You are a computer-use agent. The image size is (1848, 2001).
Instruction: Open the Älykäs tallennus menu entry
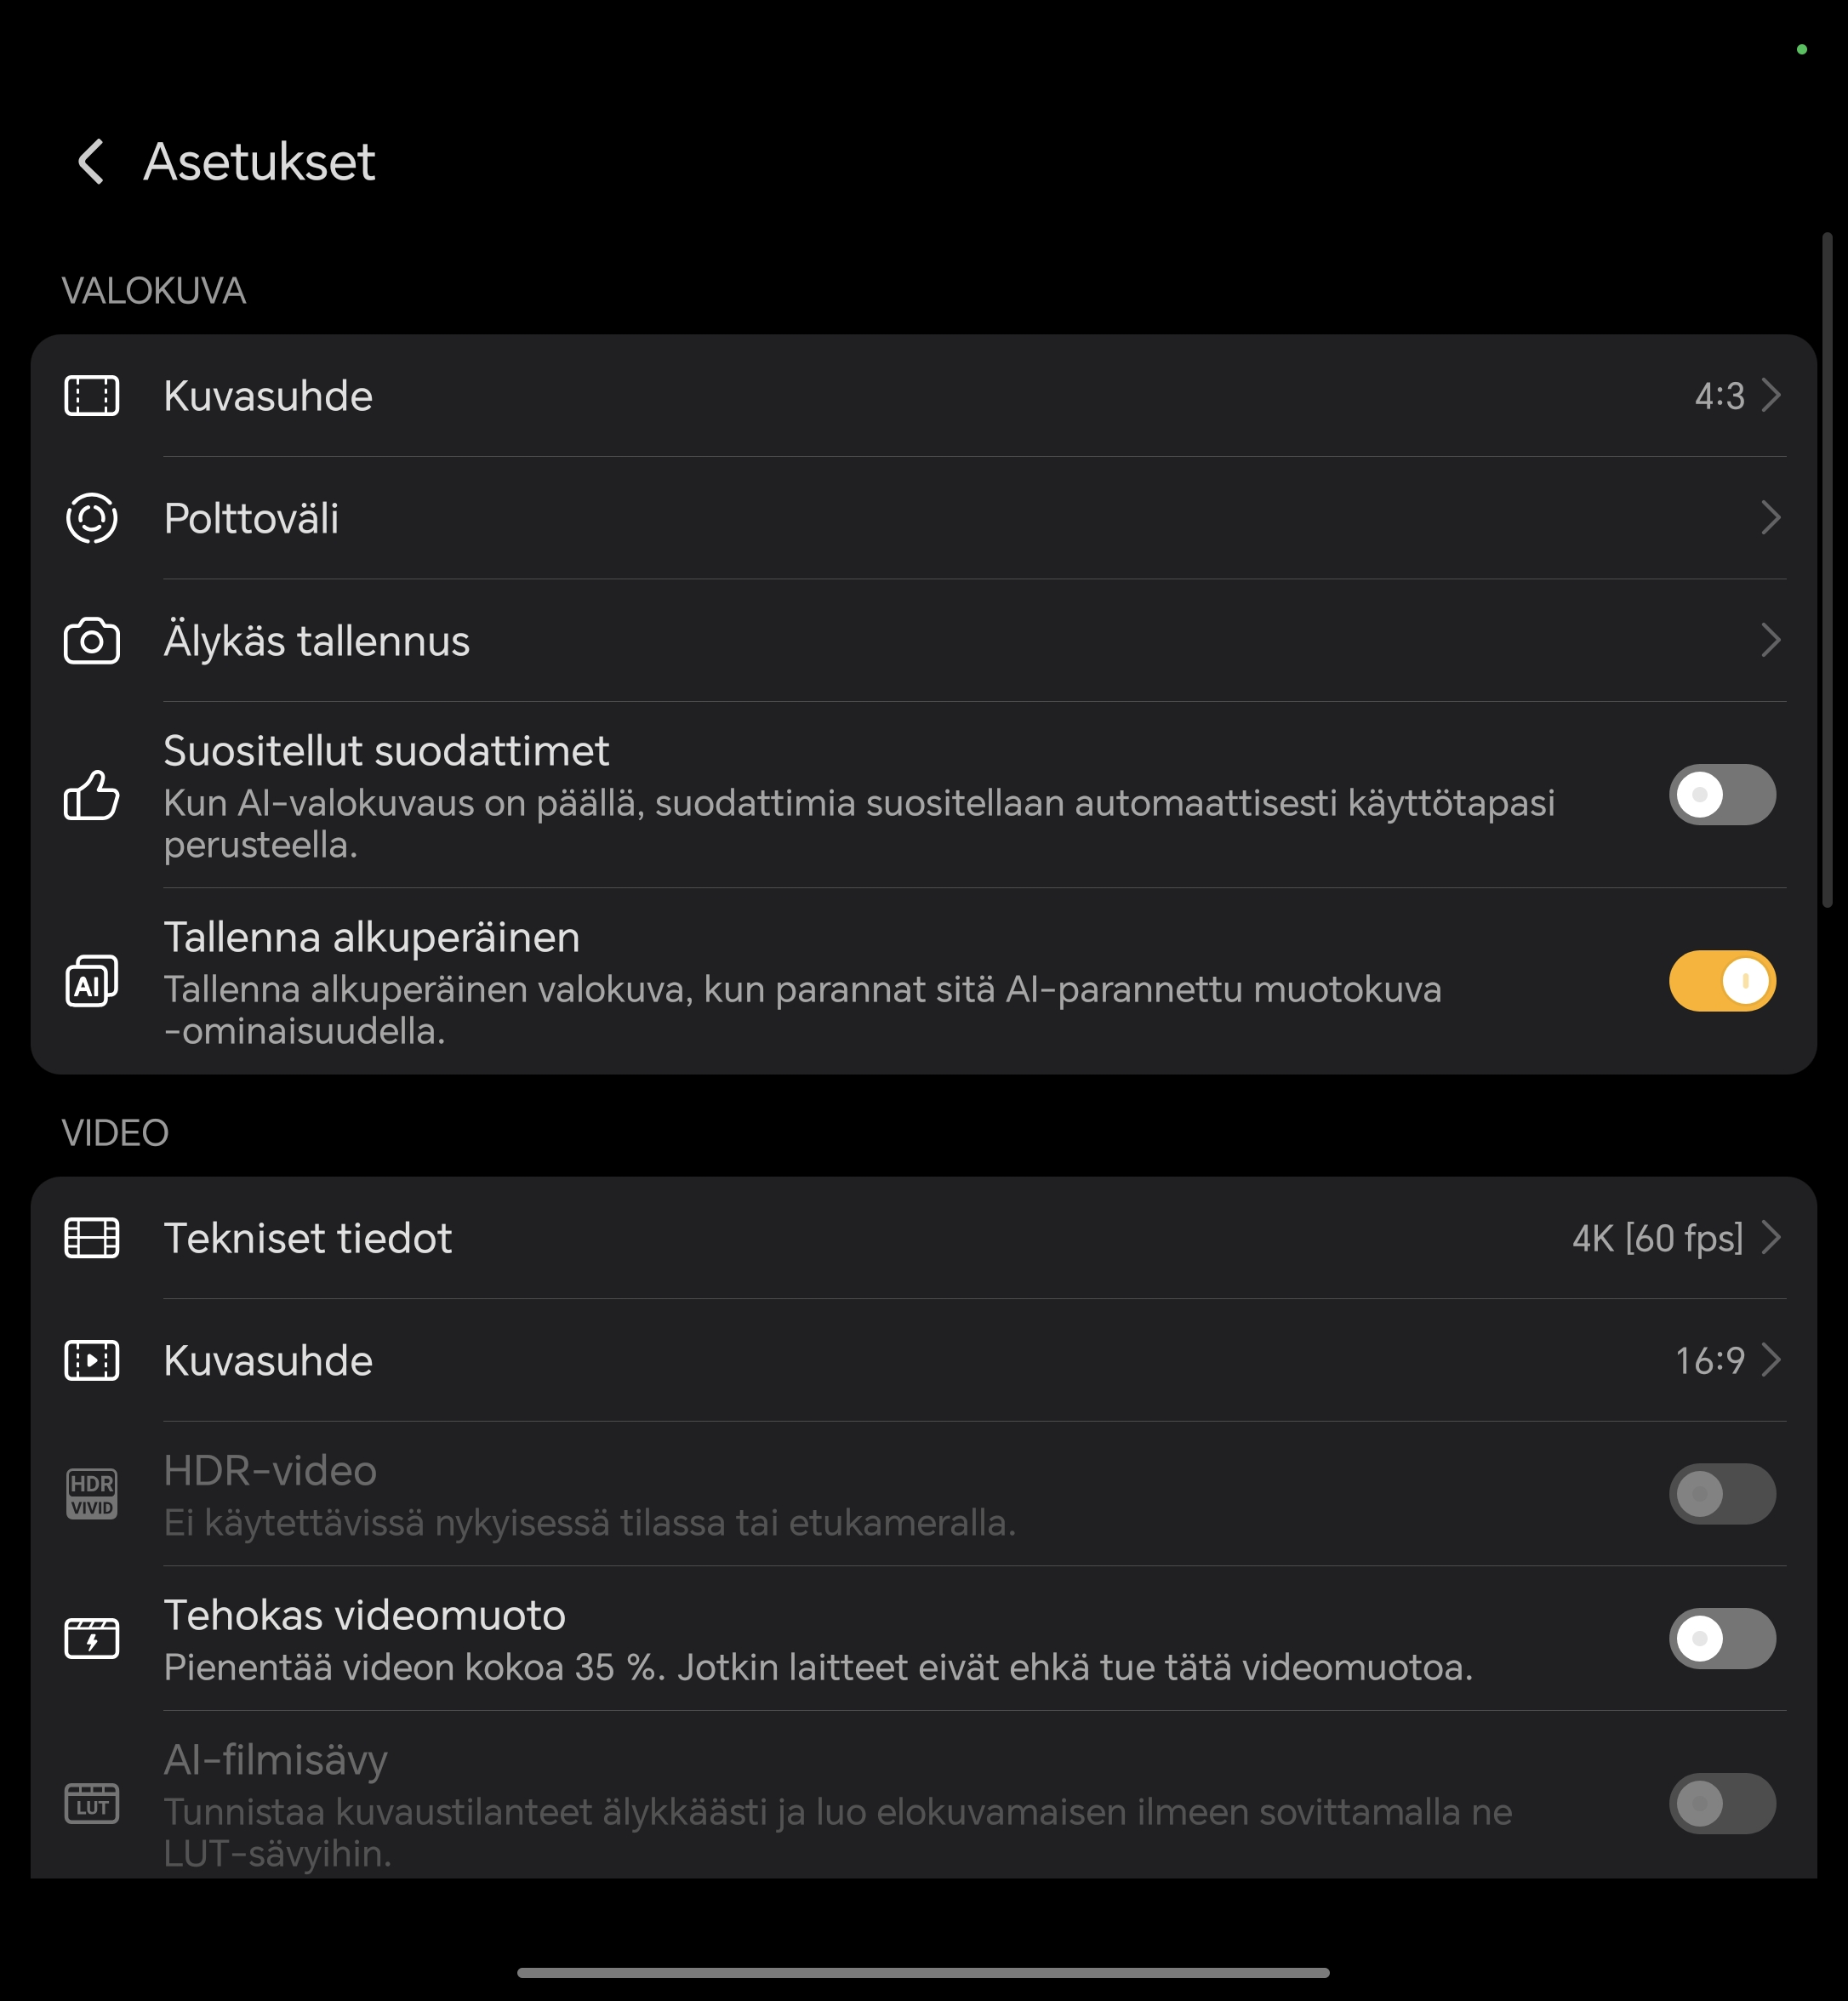(x=923, y=641)
